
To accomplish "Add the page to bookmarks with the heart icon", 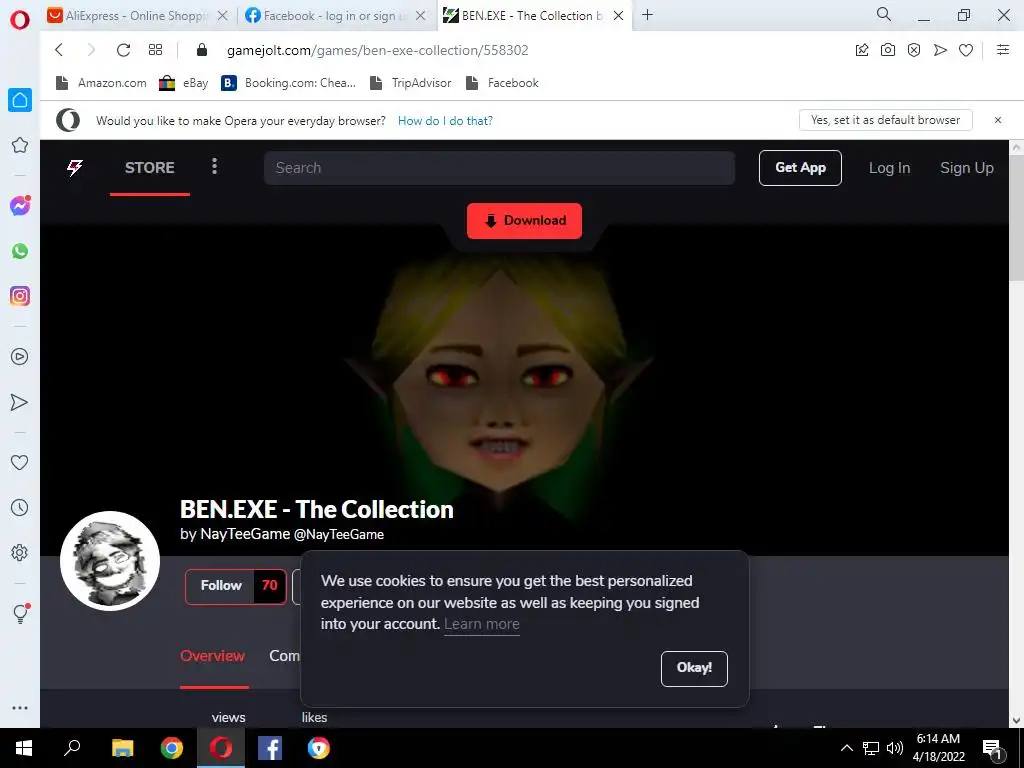I will click(966, 50).
